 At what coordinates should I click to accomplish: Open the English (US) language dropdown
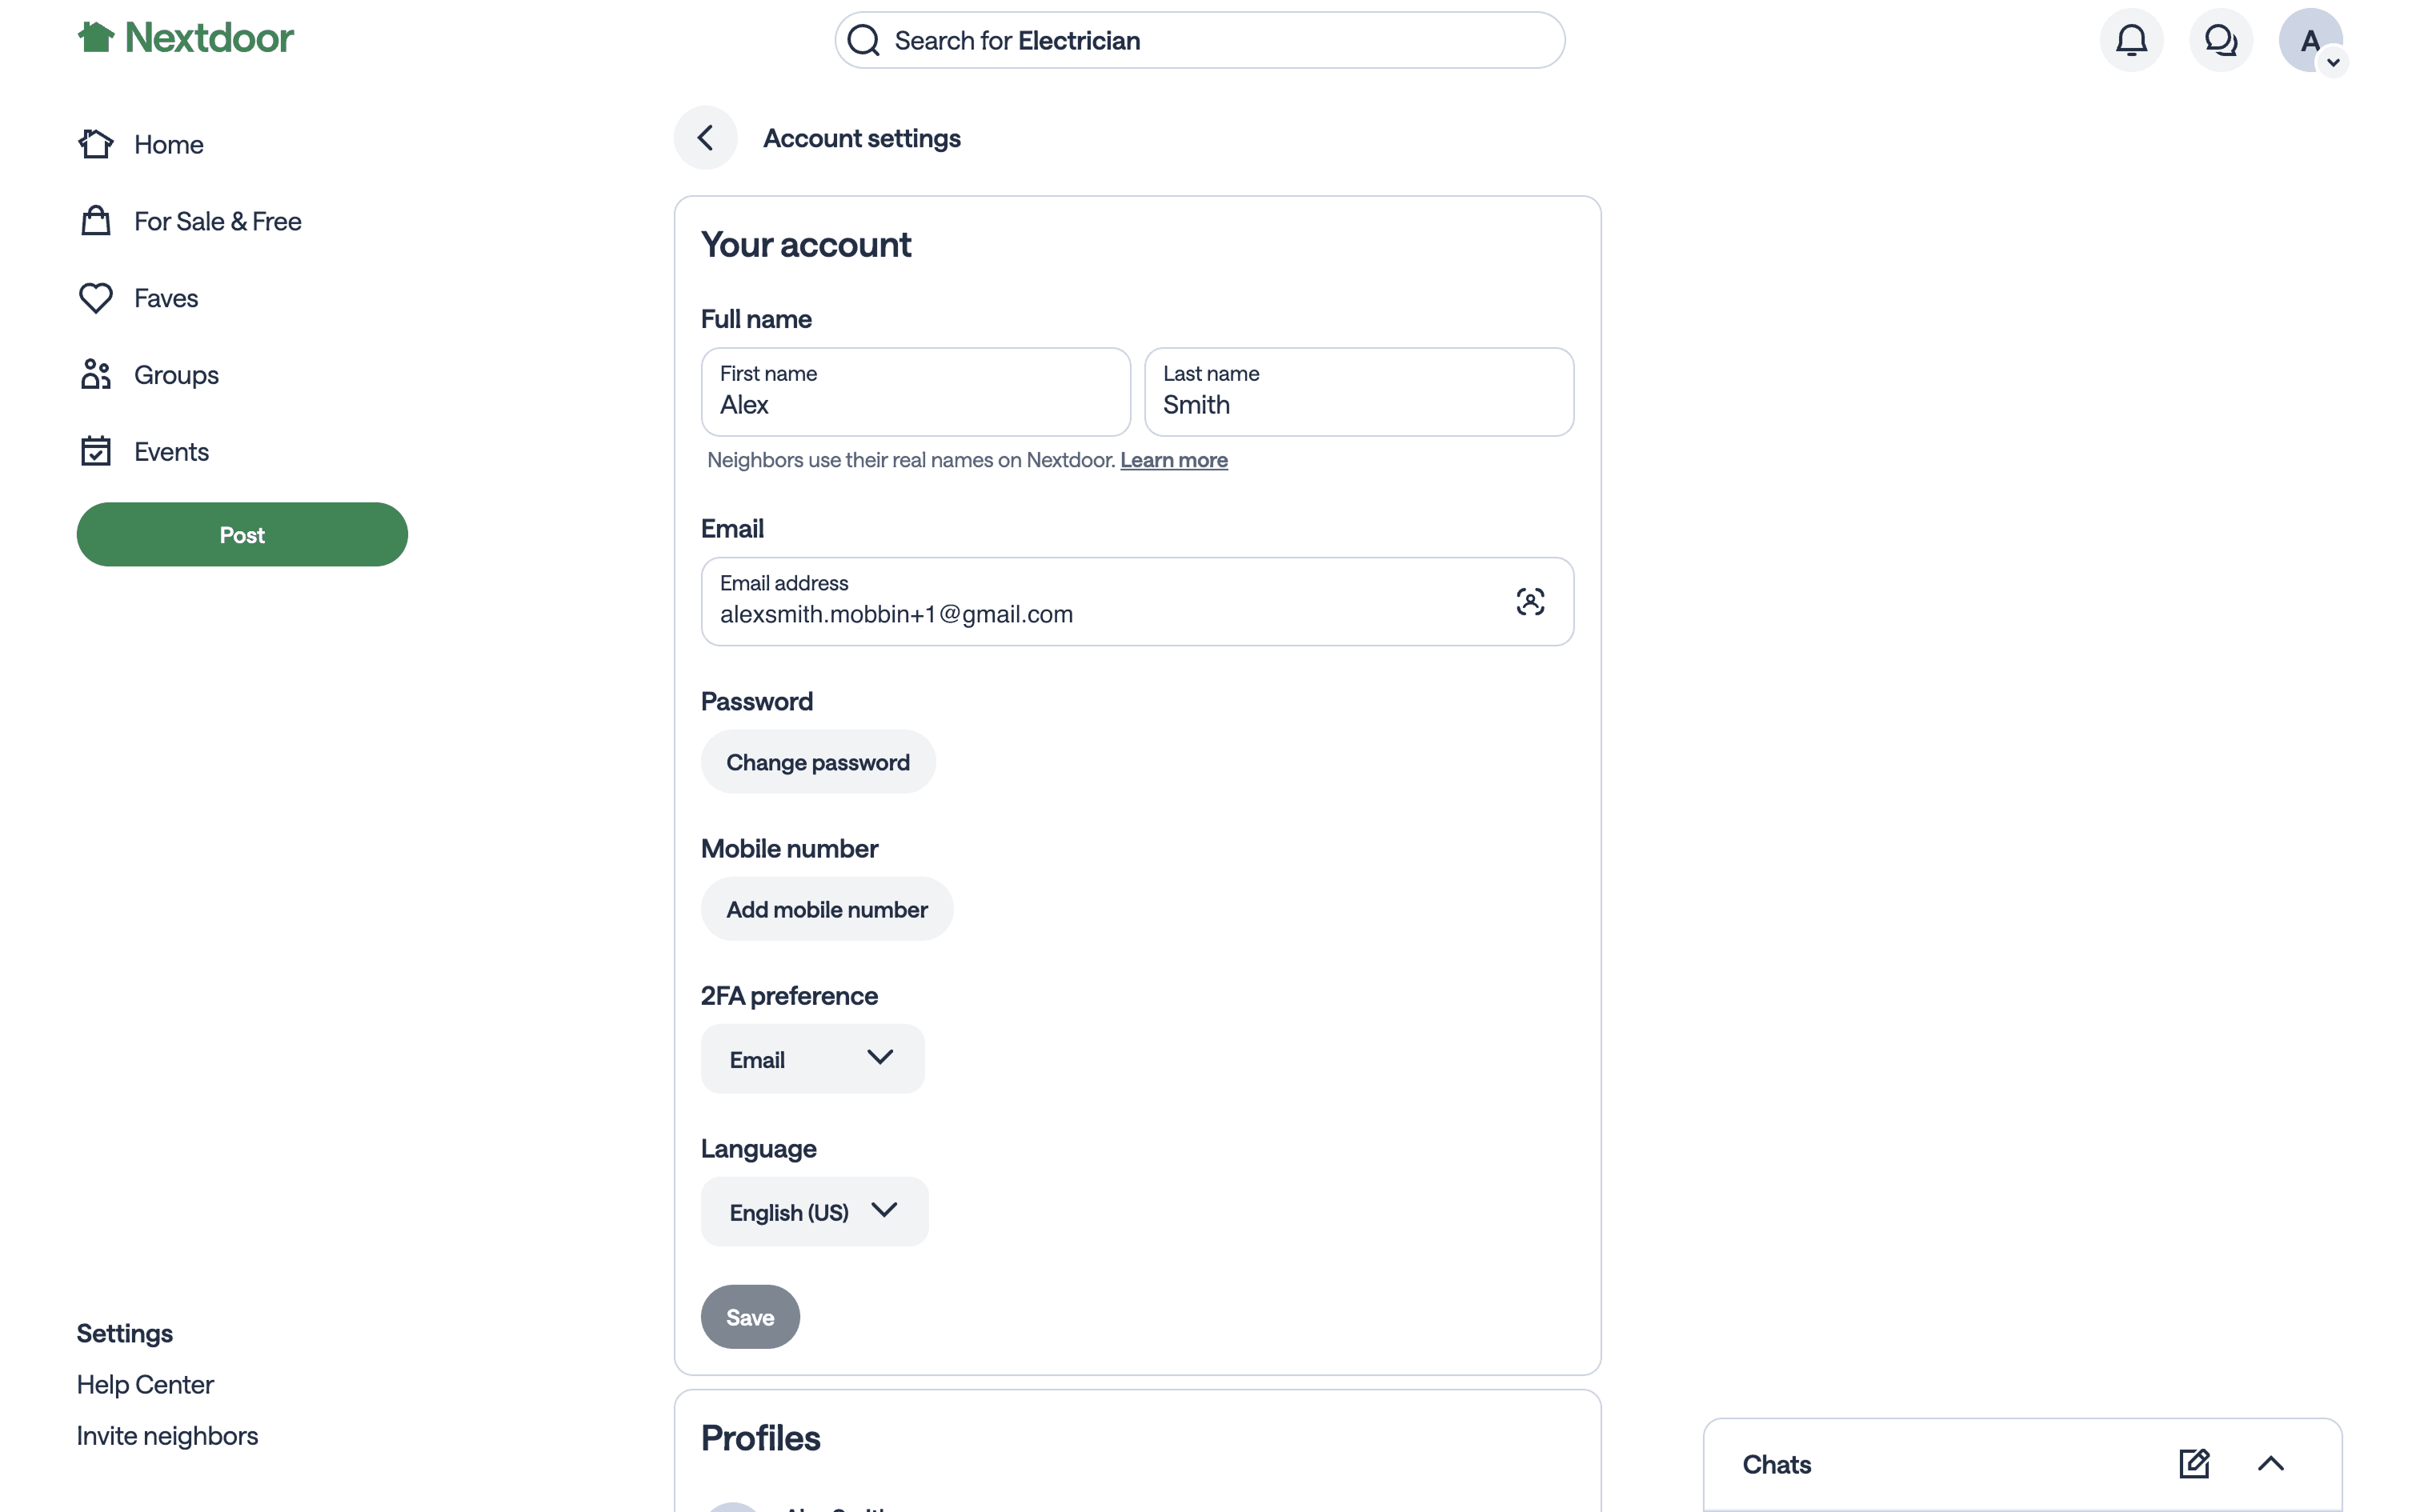814,1212
